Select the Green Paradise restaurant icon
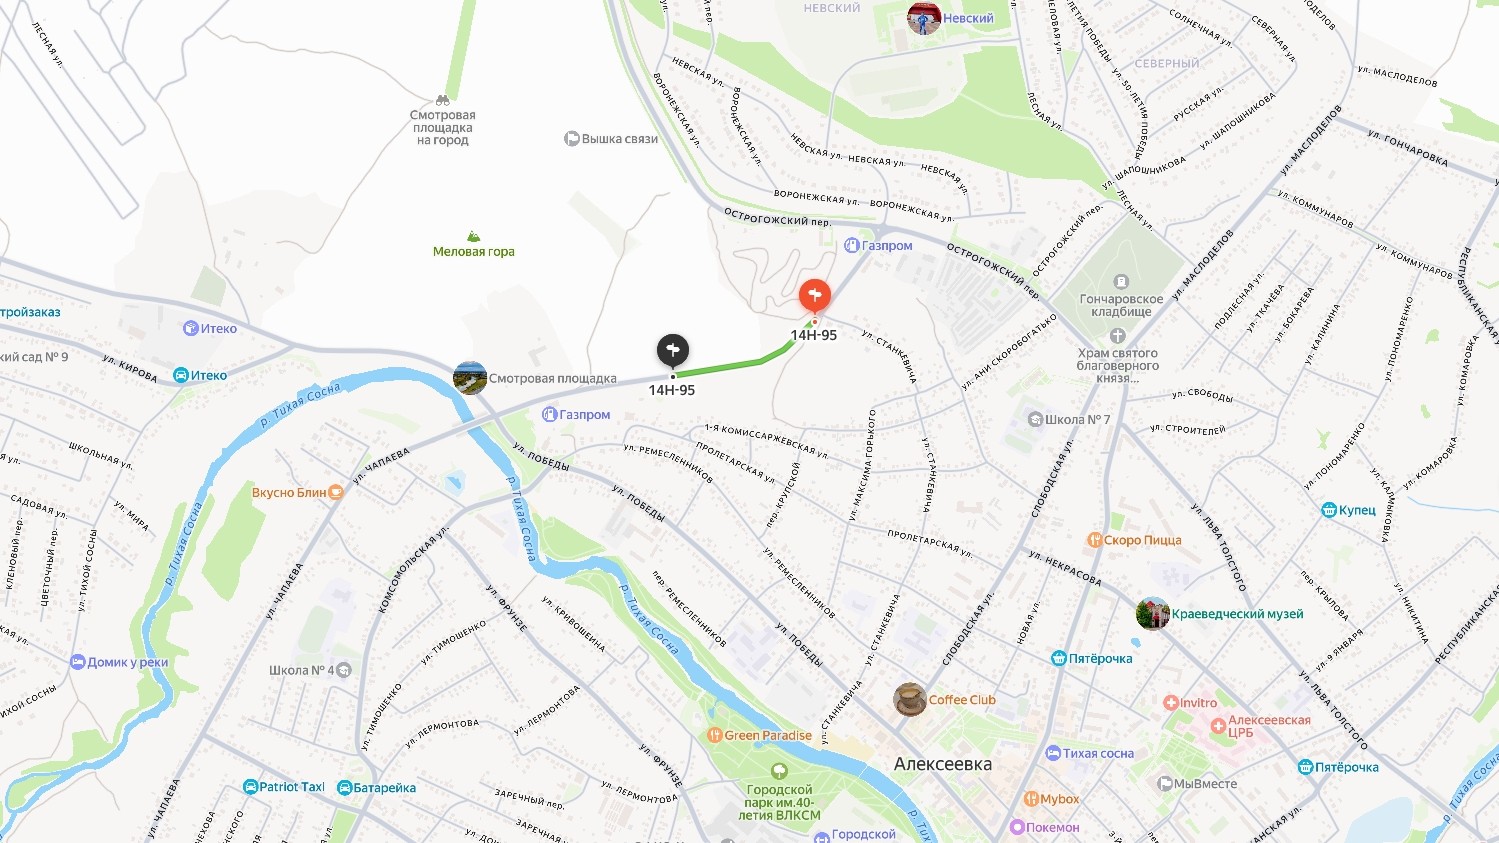Screen dimensions: 1499x843 coord(714,735)
